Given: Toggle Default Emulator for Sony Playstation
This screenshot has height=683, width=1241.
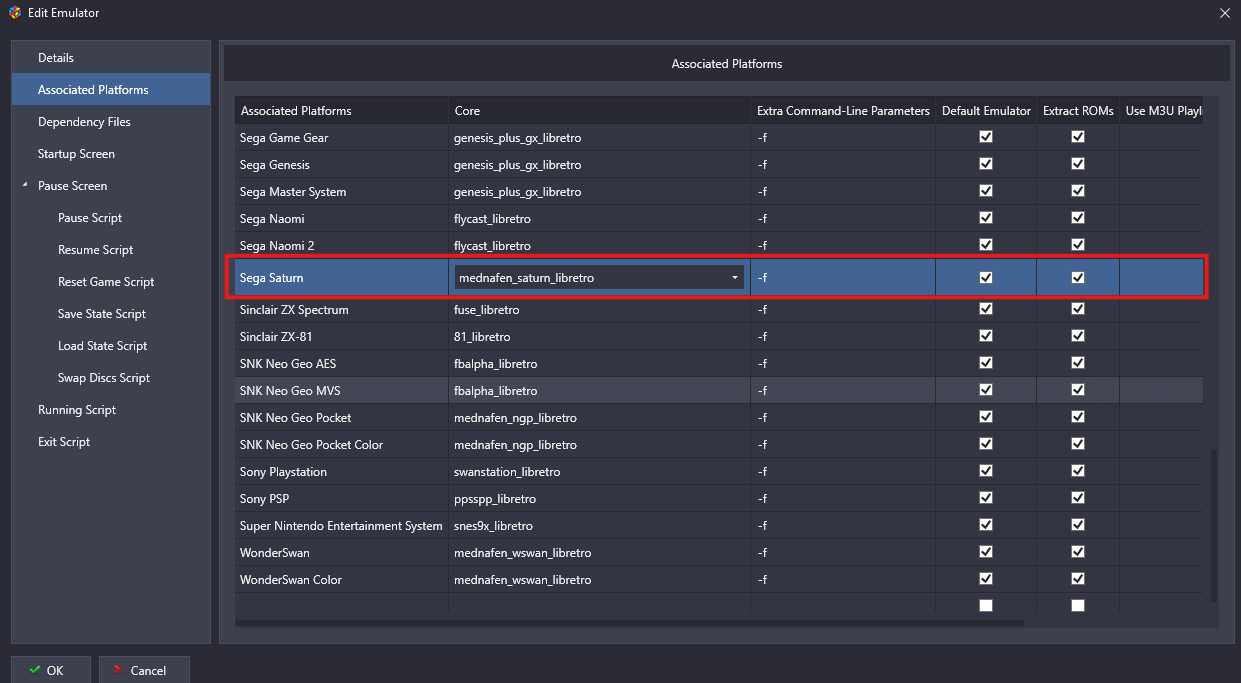Looking at the screenshot, I should point(986,471).
